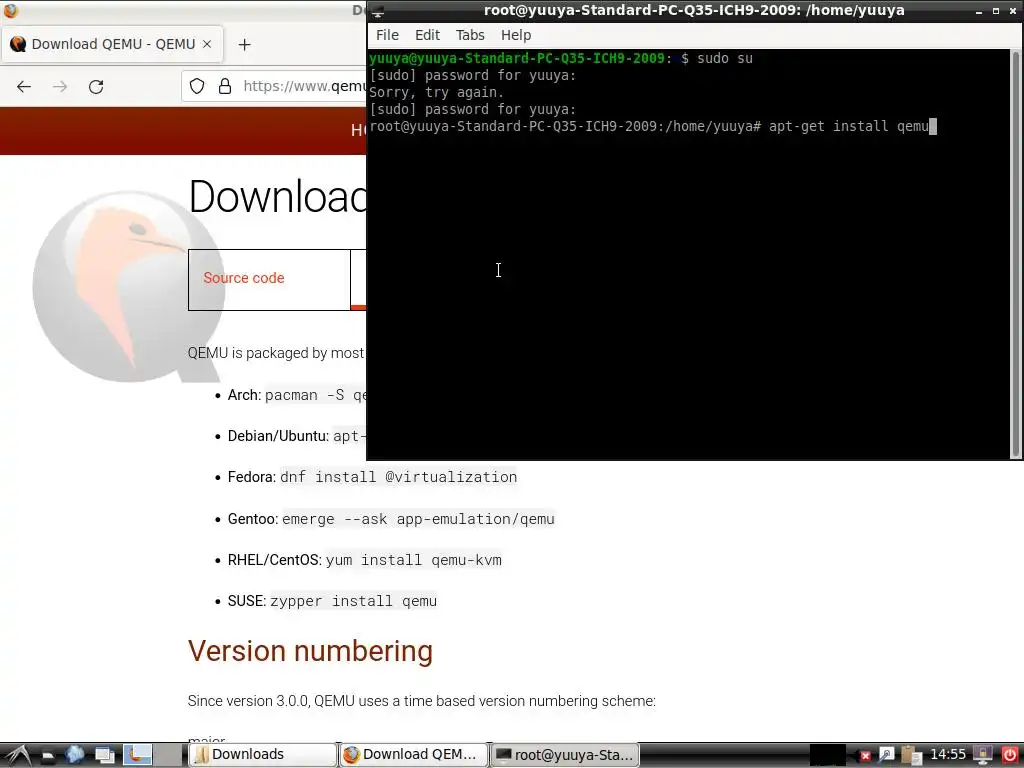
Task: Click the show desktop windows icon
Action: click(x=104, y=756)
